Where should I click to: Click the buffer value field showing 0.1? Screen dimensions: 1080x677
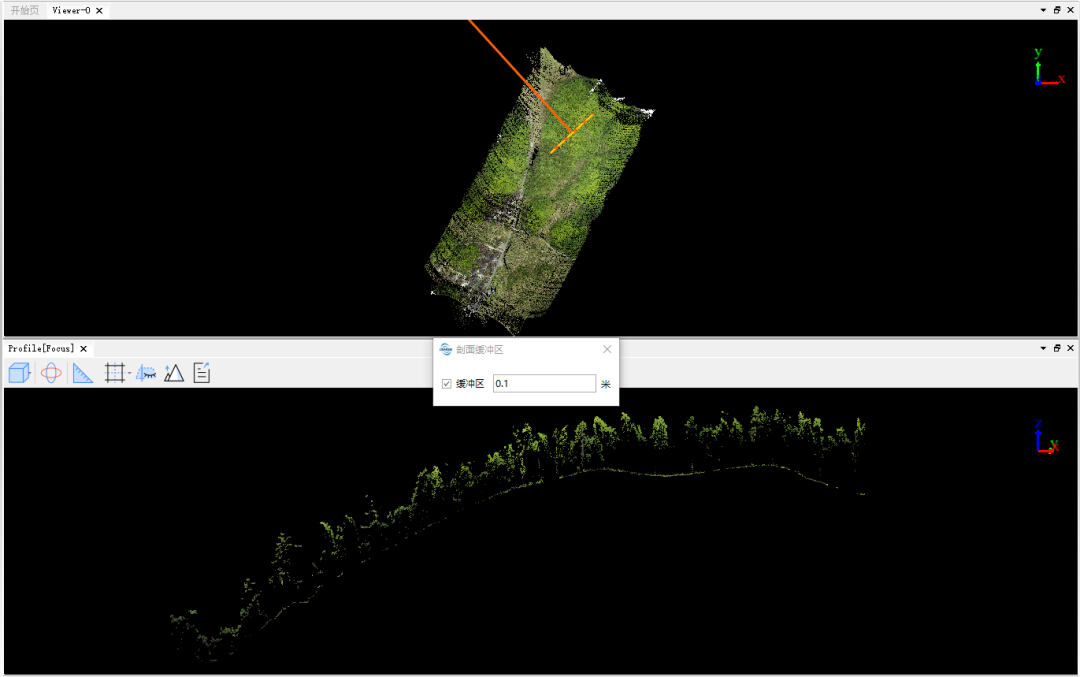tap(544, 384)
